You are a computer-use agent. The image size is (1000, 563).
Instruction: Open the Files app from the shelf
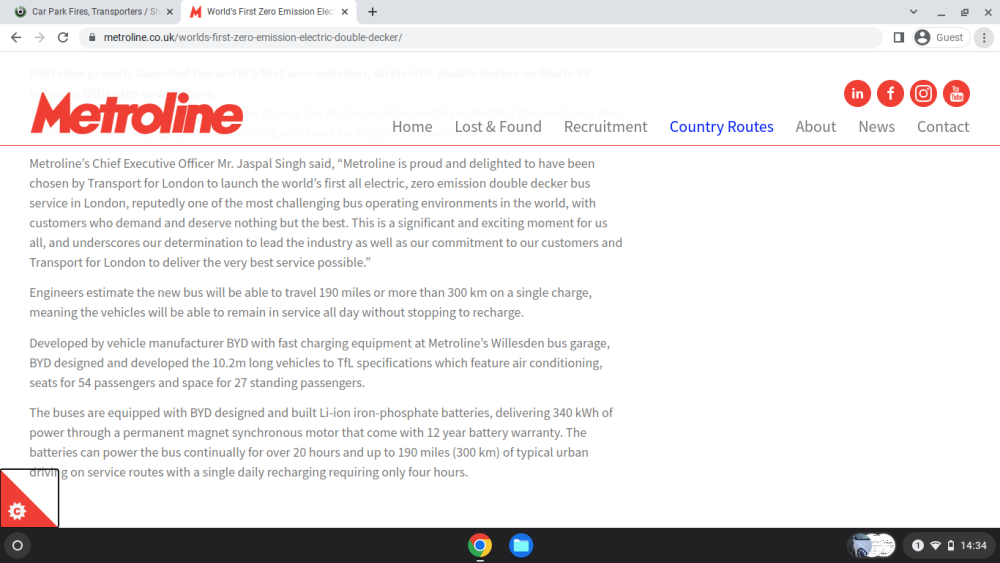(x=520, y=545)
